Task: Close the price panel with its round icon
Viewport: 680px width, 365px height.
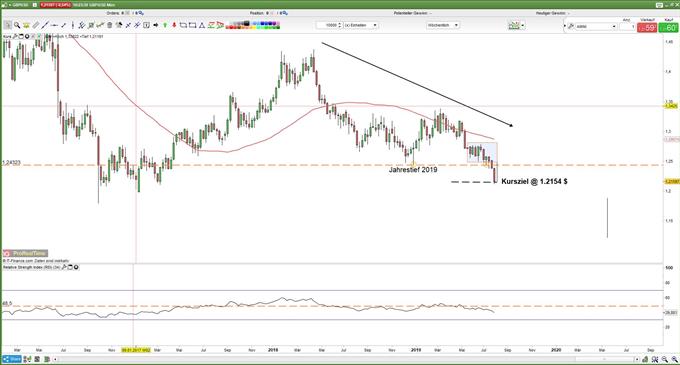Action: (27, 36)
